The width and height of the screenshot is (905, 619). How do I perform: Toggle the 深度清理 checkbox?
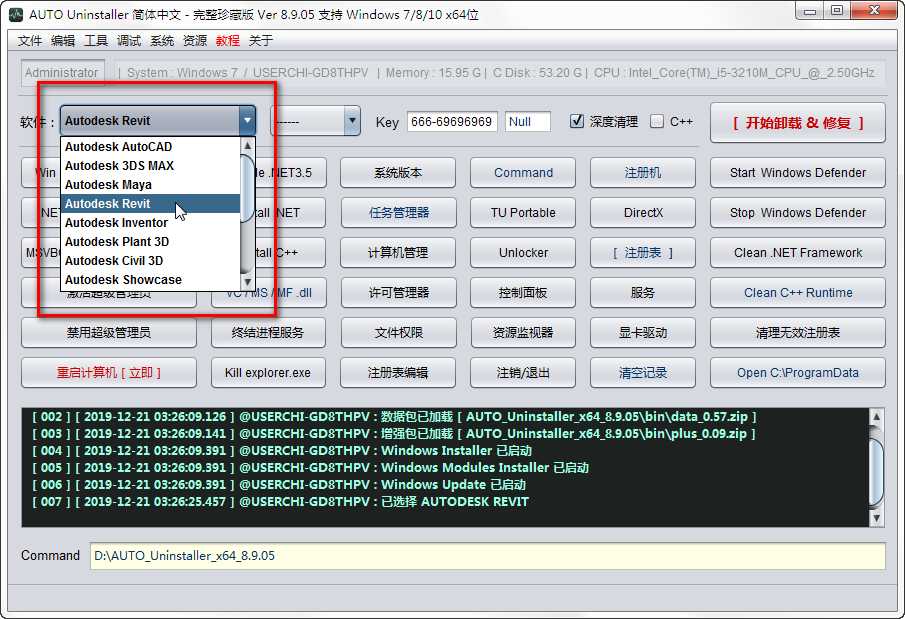coord(577,121)
